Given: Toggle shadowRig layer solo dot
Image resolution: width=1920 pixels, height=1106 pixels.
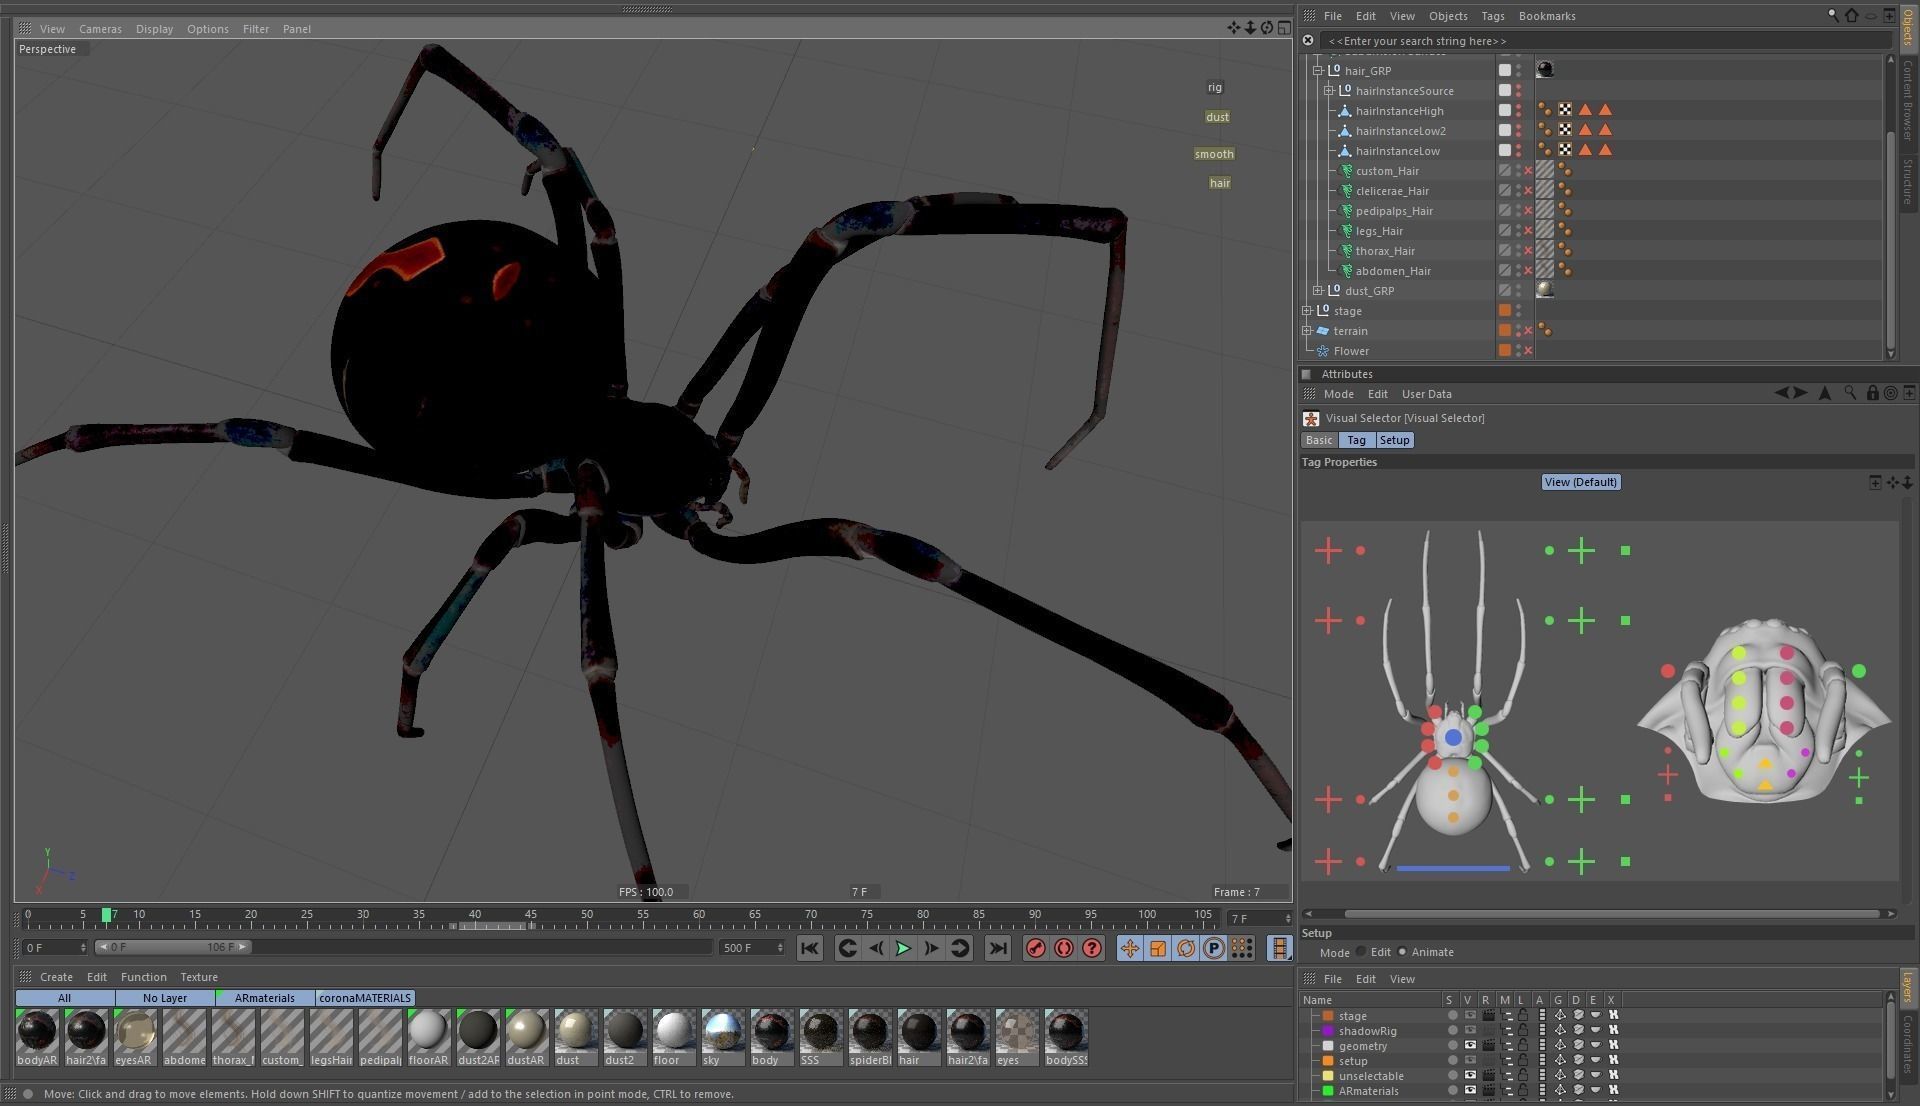Looking at the screenshot, I should pyautogui.click(x=1452, y=1031).
